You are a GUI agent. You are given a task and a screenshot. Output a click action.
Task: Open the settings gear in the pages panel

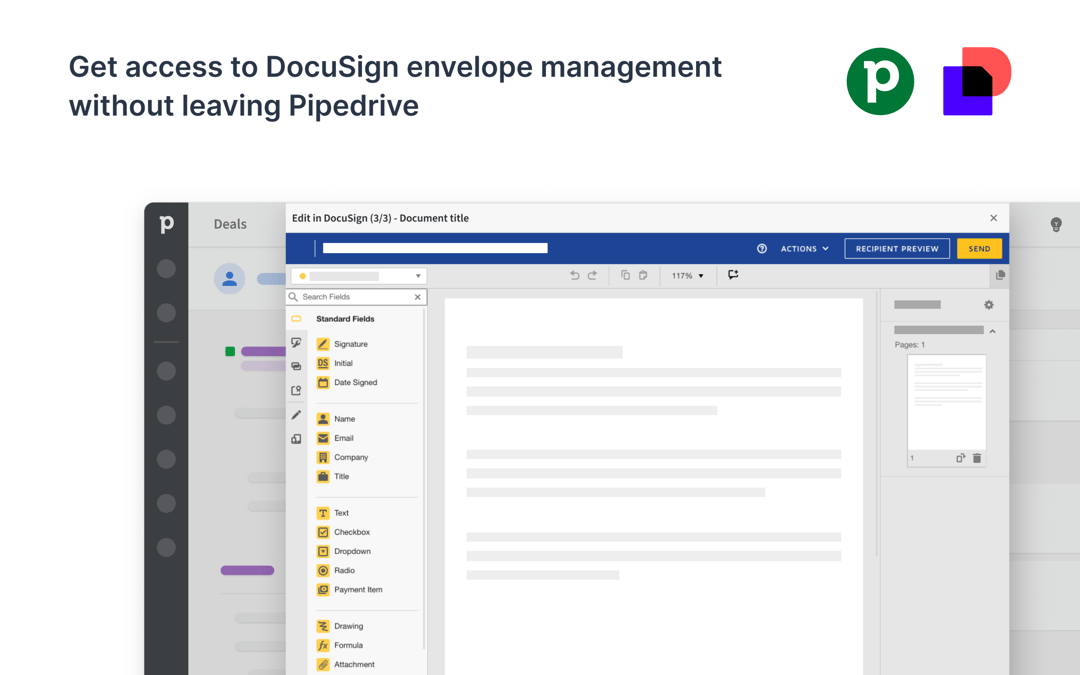(988, 304)
